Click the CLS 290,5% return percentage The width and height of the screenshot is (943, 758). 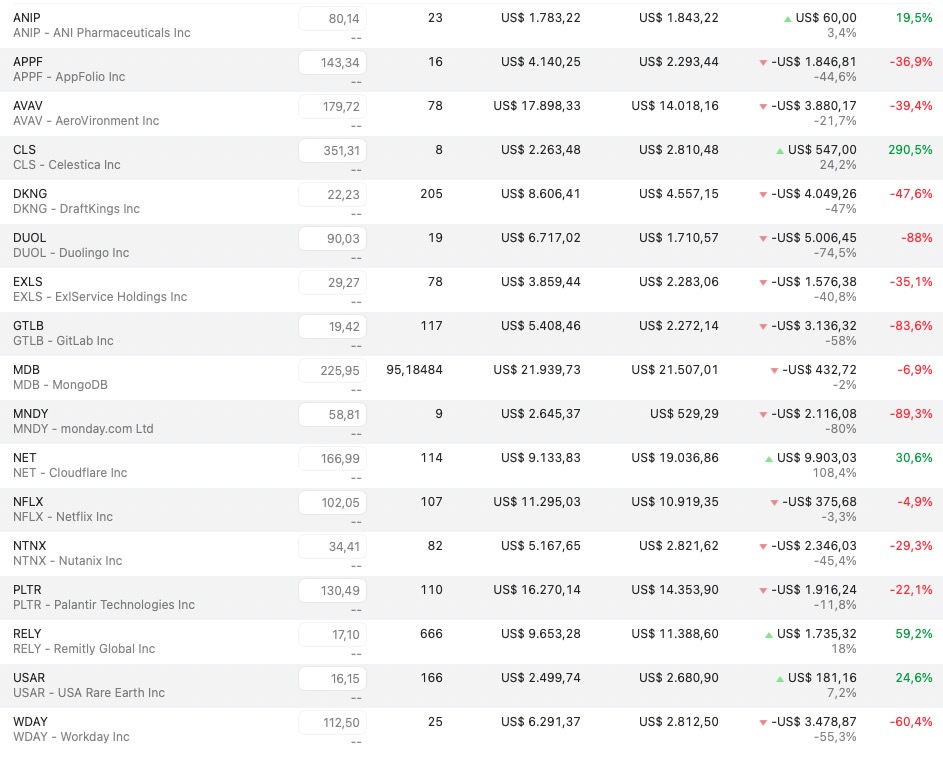[x=910, y=150]
